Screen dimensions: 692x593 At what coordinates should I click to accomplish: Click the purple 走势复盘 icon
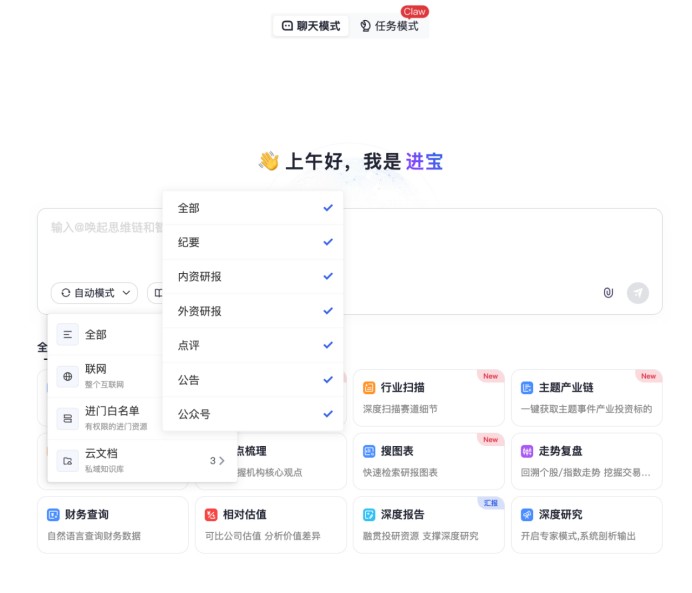[x=527, y=451]
